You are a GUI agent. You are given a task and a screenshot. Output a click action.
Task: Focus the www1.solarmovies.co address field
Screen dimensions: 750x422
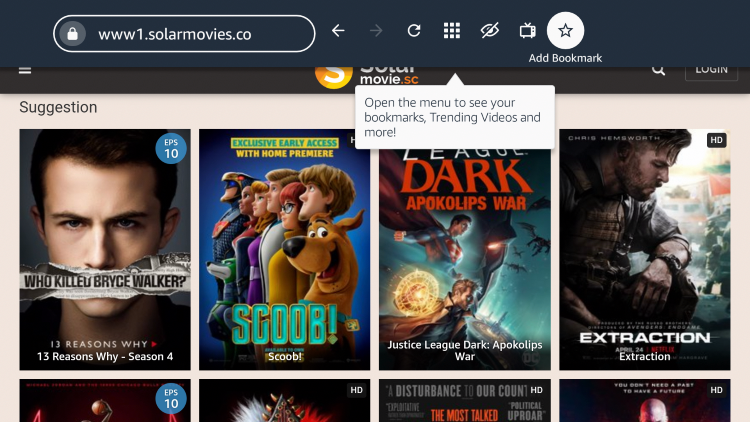184,33
